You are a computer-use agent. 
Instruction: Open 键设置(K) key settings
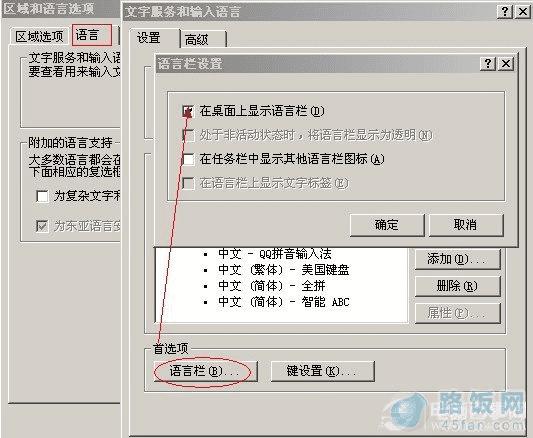[x=323, y=371]
